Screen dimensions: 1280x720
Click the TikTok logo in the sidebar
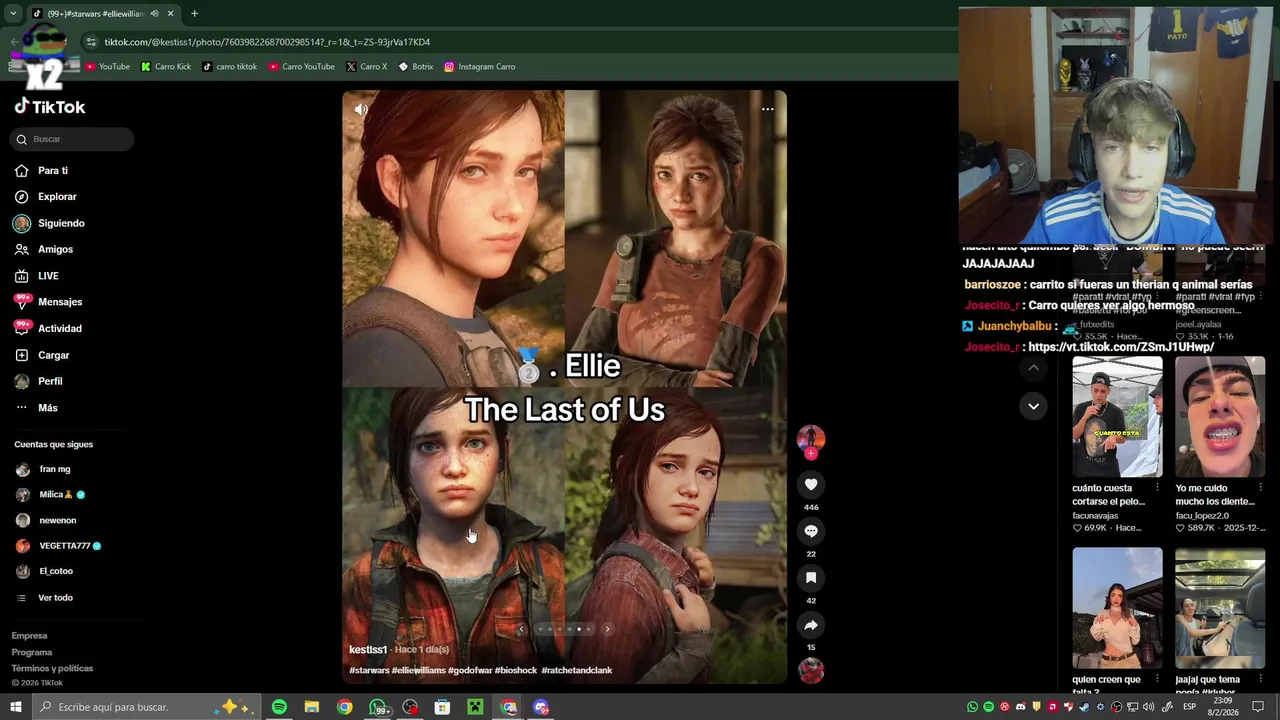click(50, 107)
